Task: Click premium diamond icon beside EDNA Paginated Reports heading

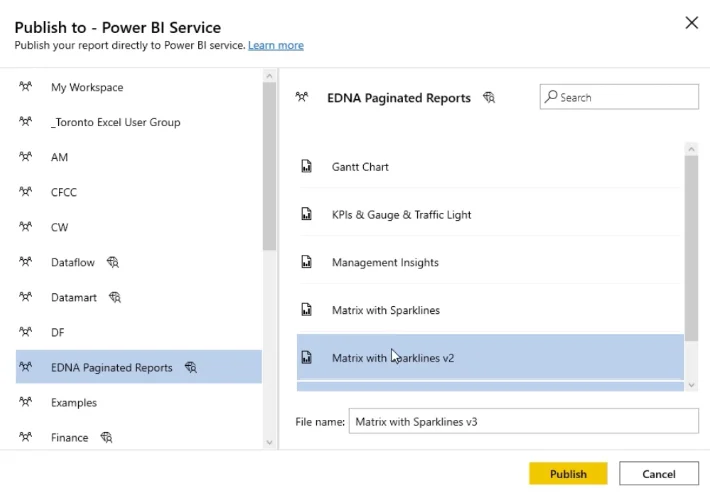Action: pos(489,97)
